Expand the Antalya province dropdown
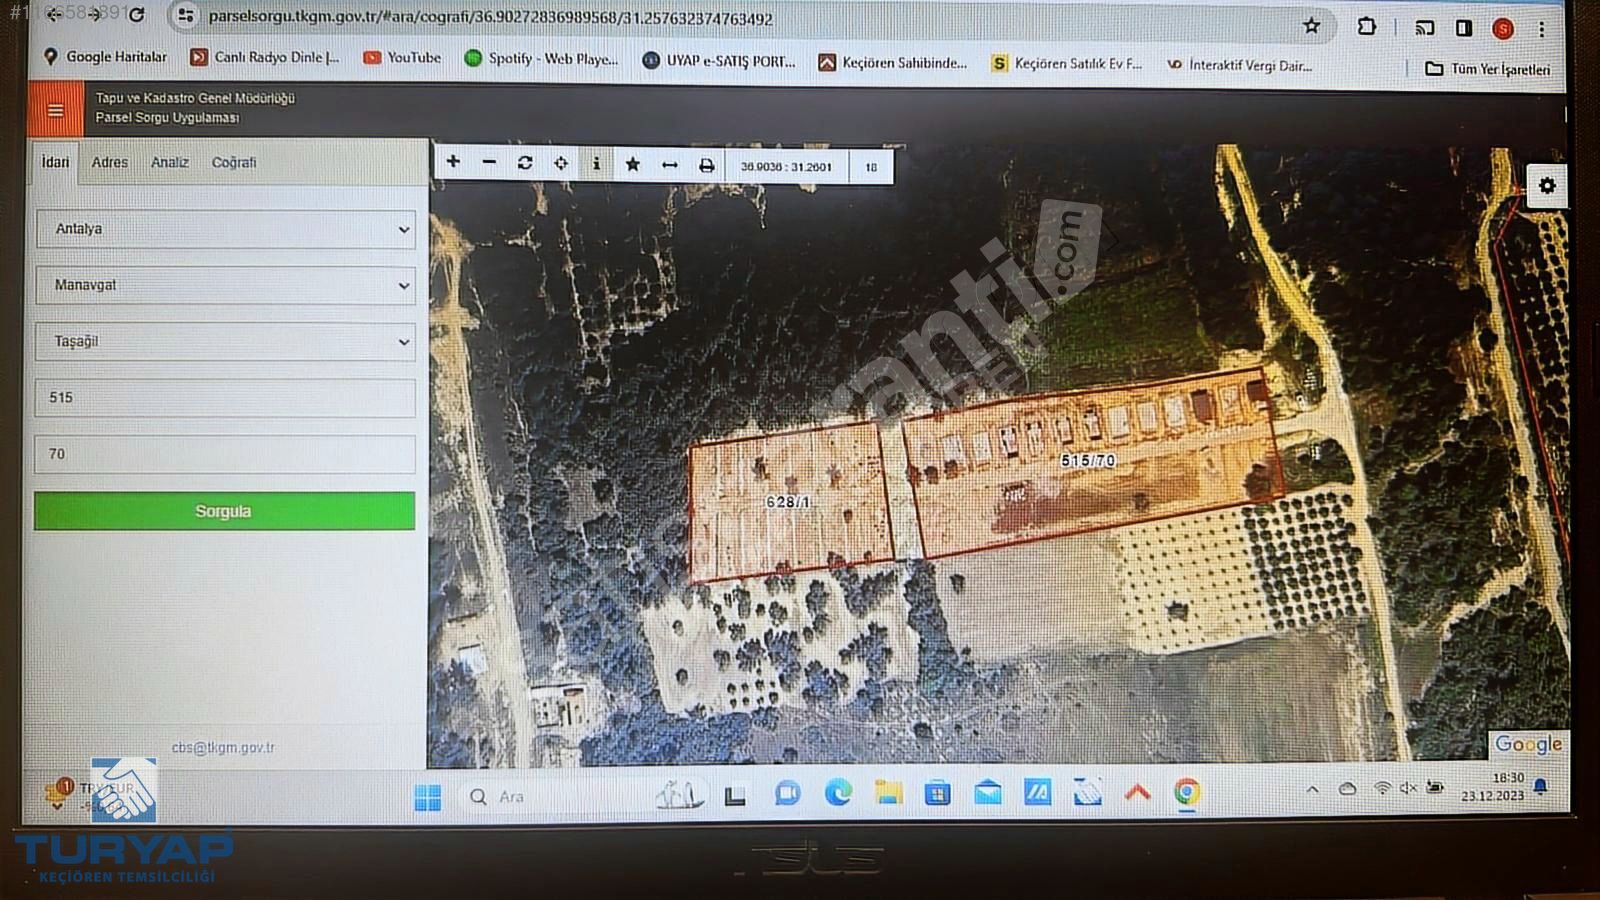Viewport: 1600px width, 900px height. coord(225,229)
